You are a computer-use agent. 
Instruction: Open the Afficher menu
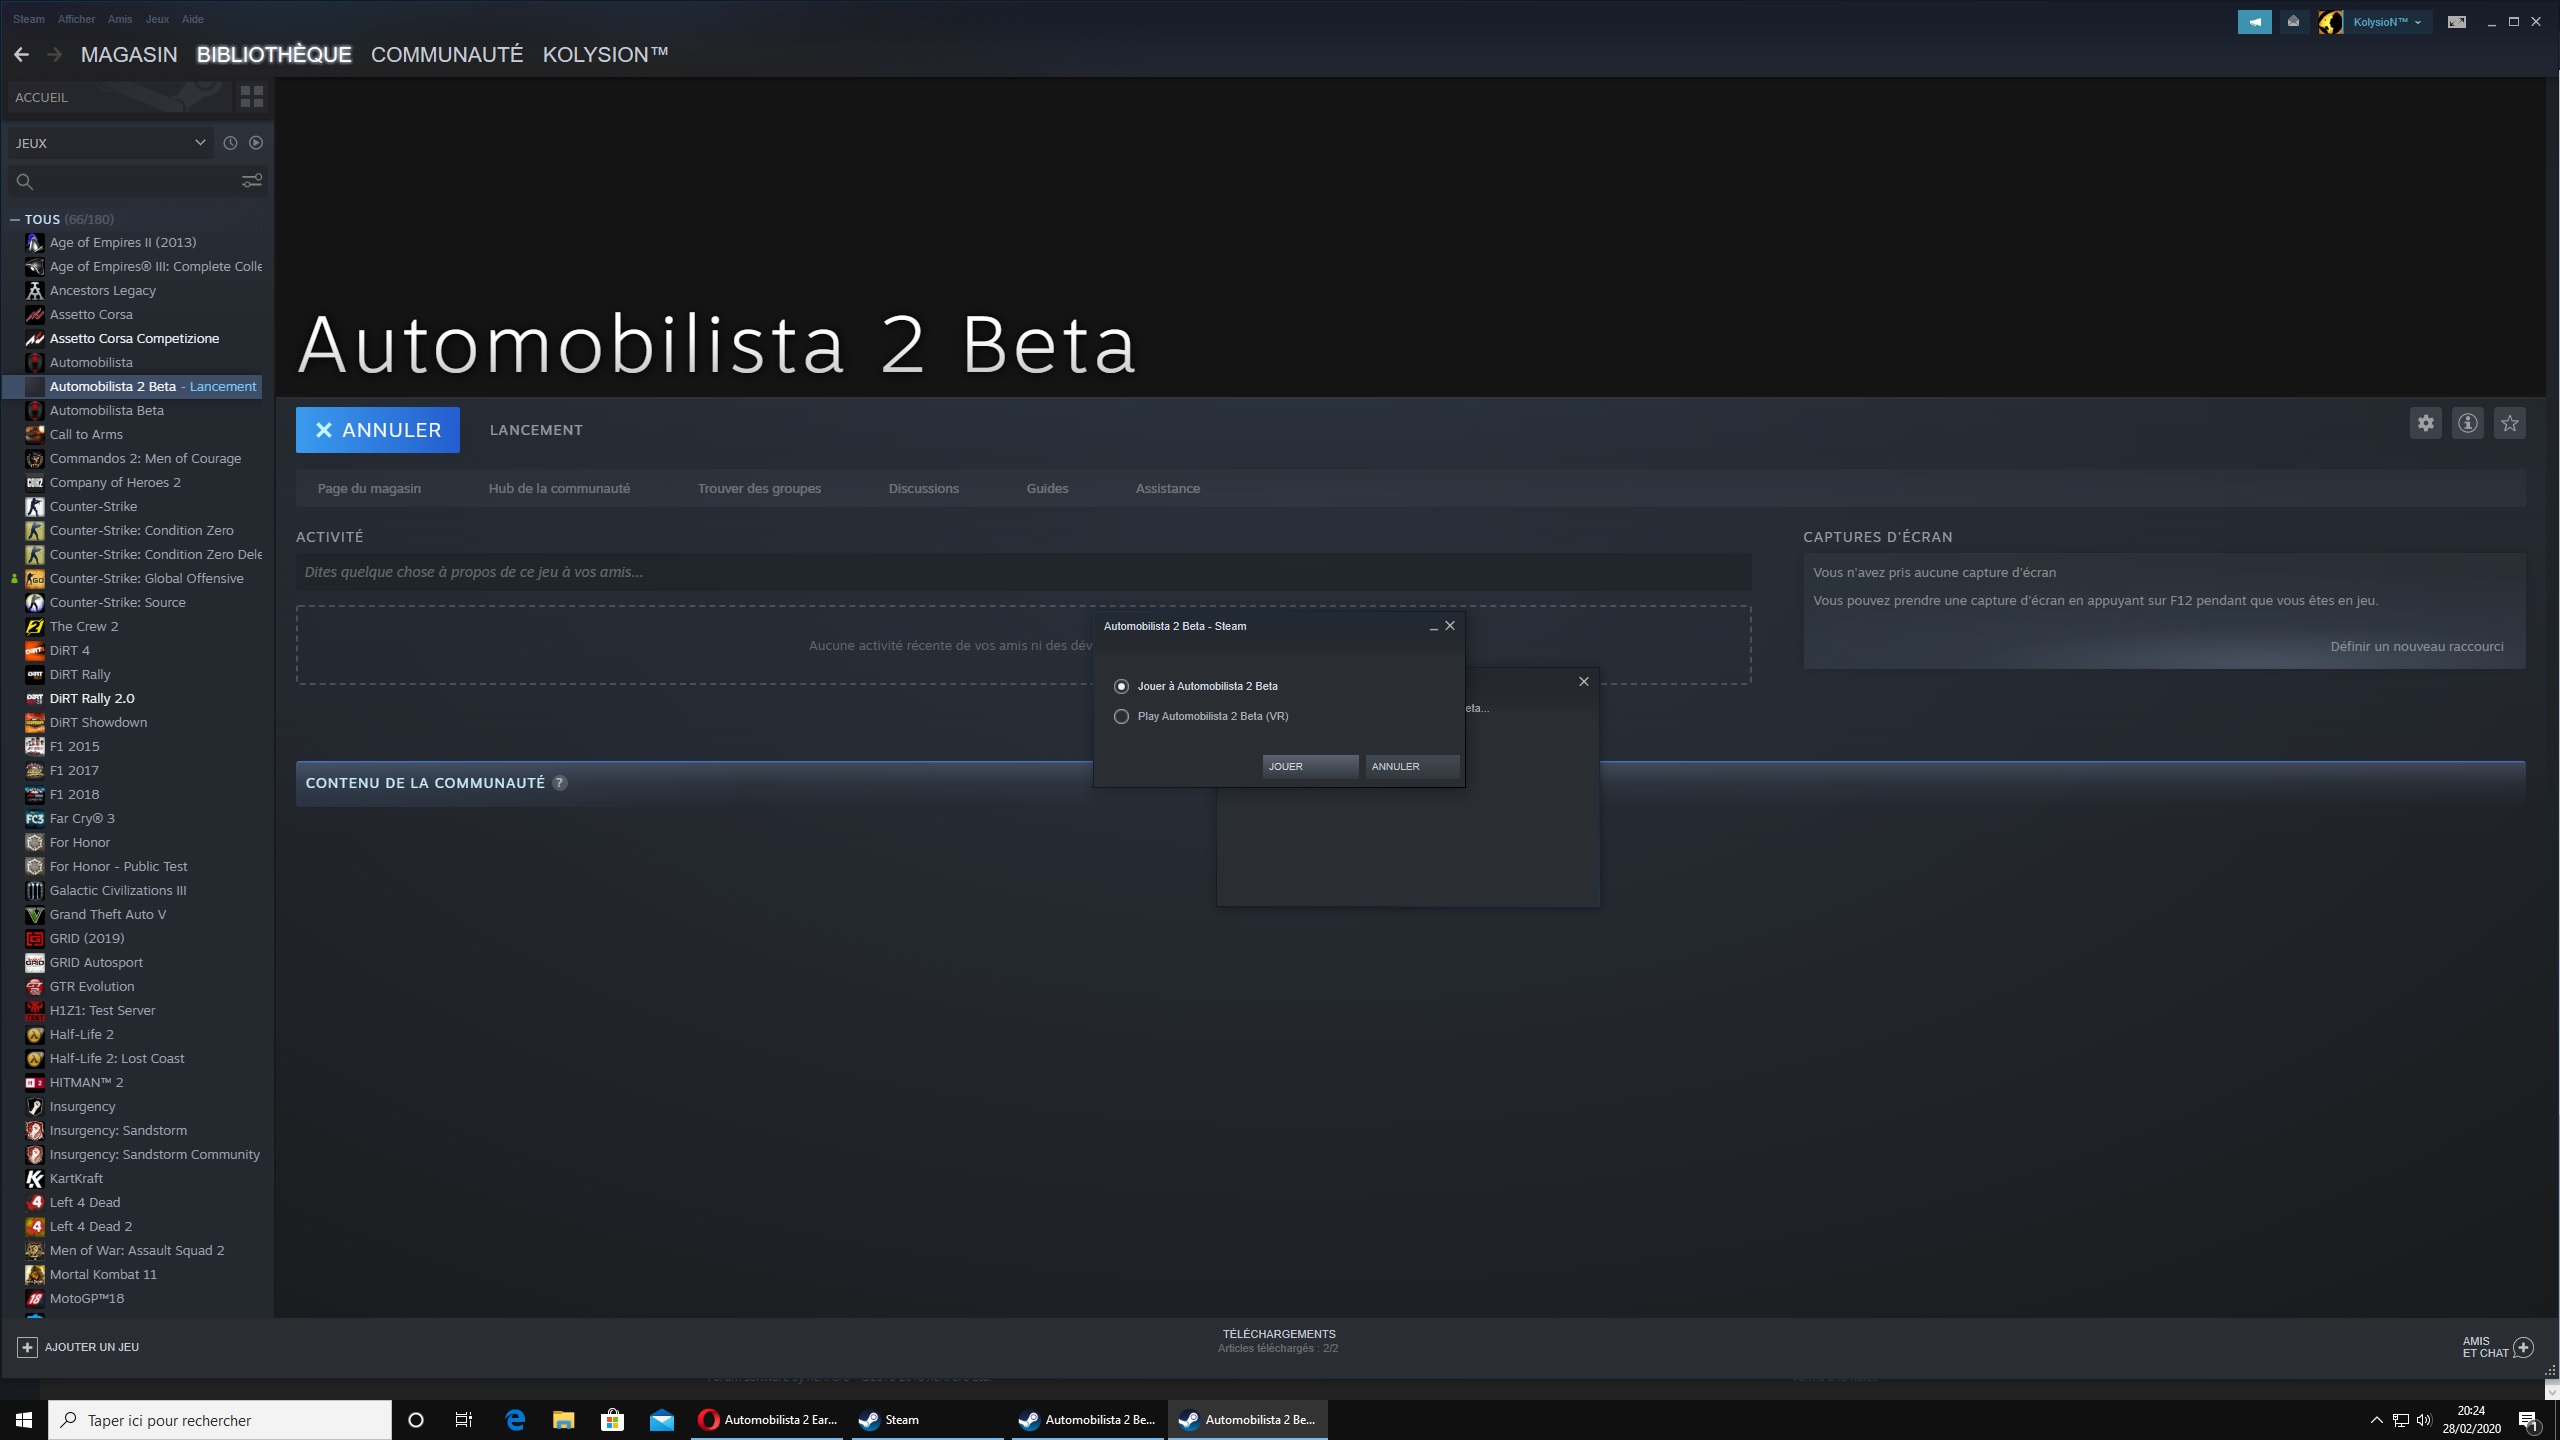click(77, 19)
